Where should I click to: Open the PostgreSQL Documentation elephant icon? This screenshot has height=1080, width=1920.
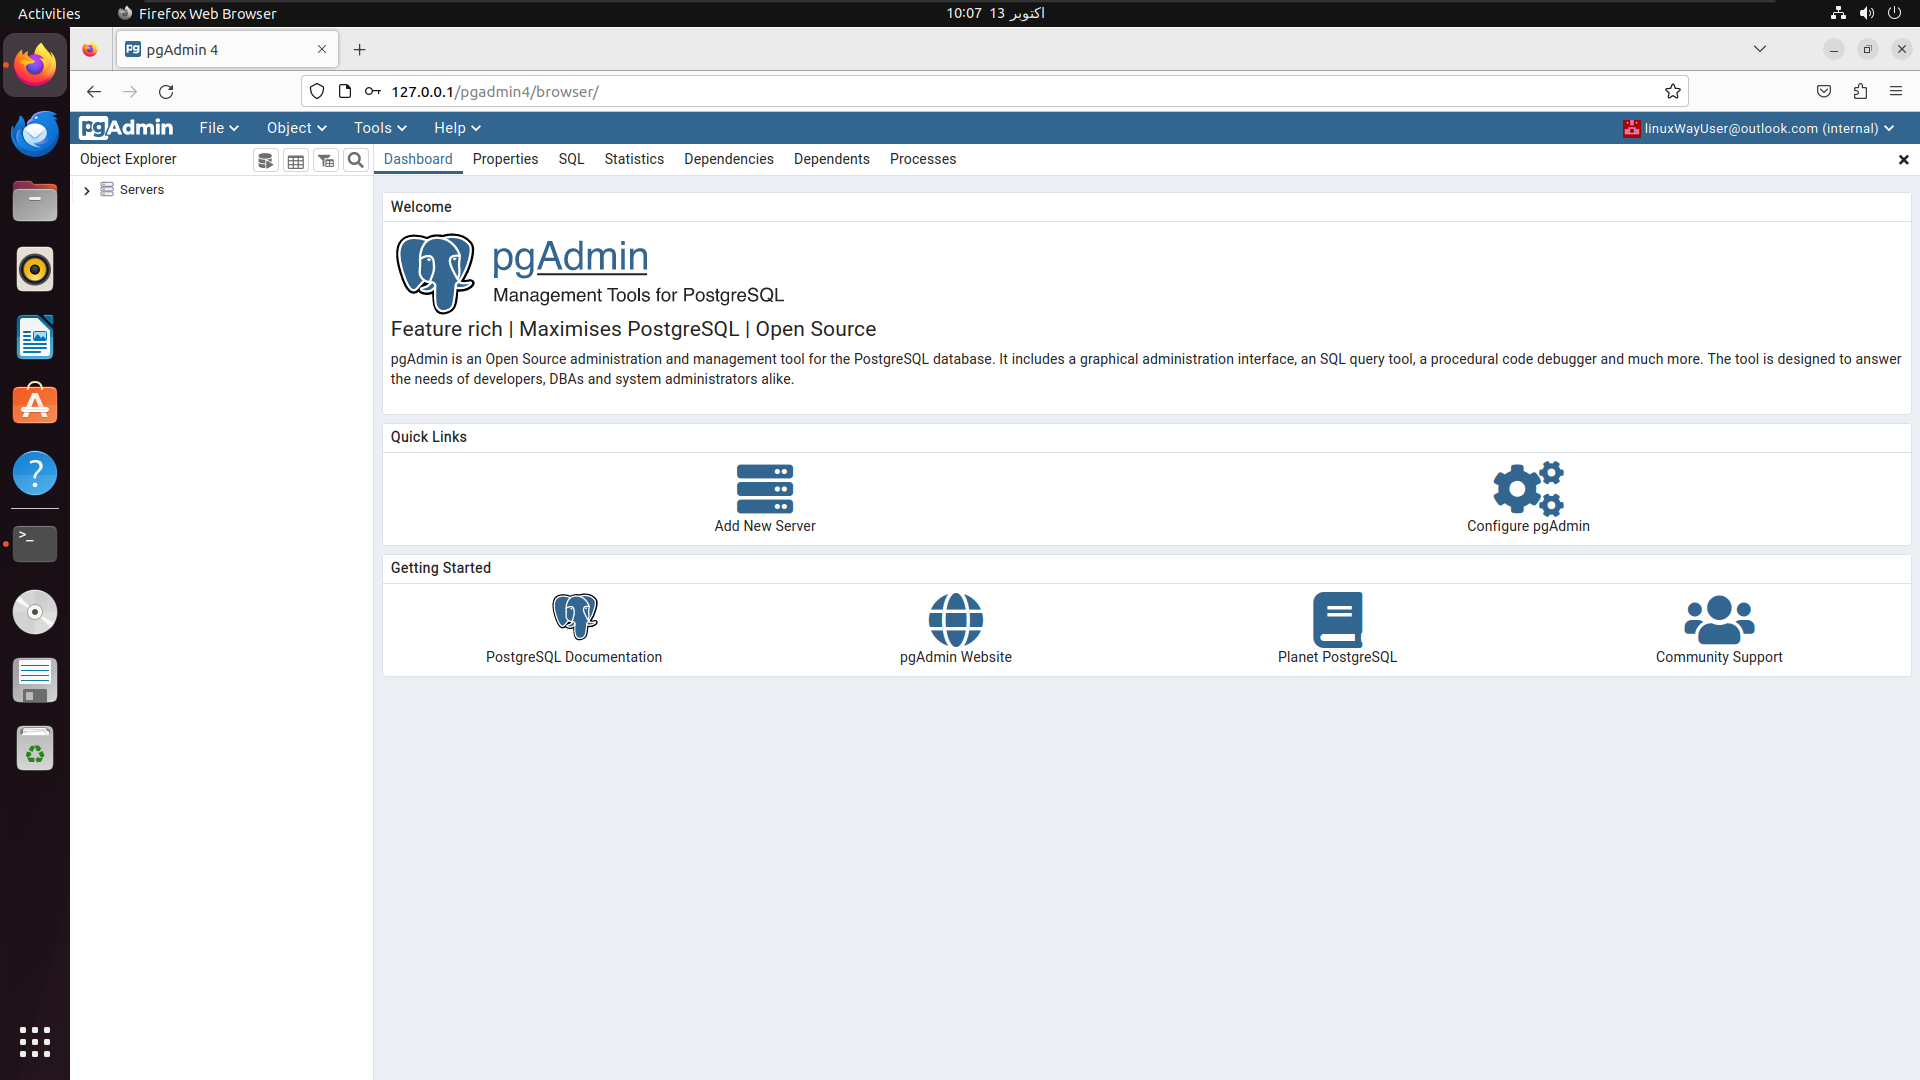574,617
